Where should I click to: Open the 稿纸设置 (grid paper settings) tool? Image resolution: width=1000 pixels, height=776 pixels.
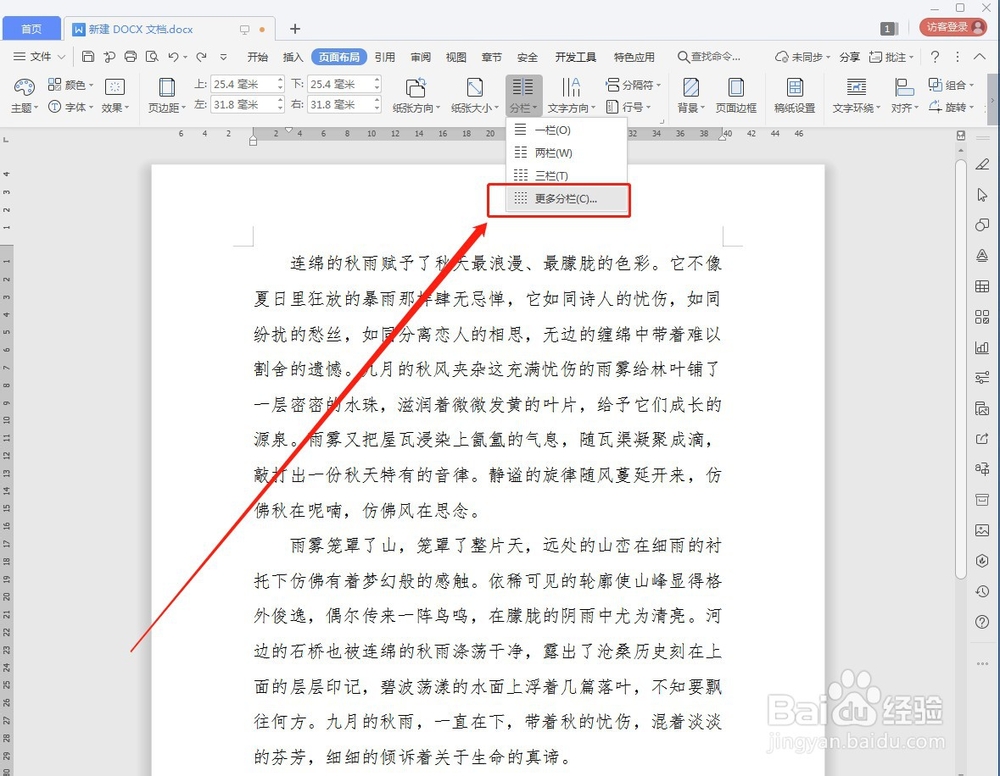point(795,95)
